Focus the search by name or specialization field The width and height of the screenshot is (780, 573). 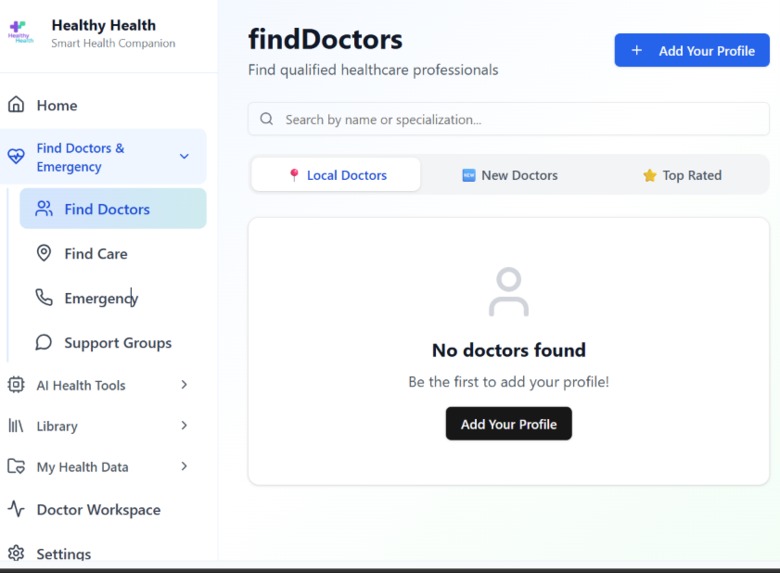[508, 119]
